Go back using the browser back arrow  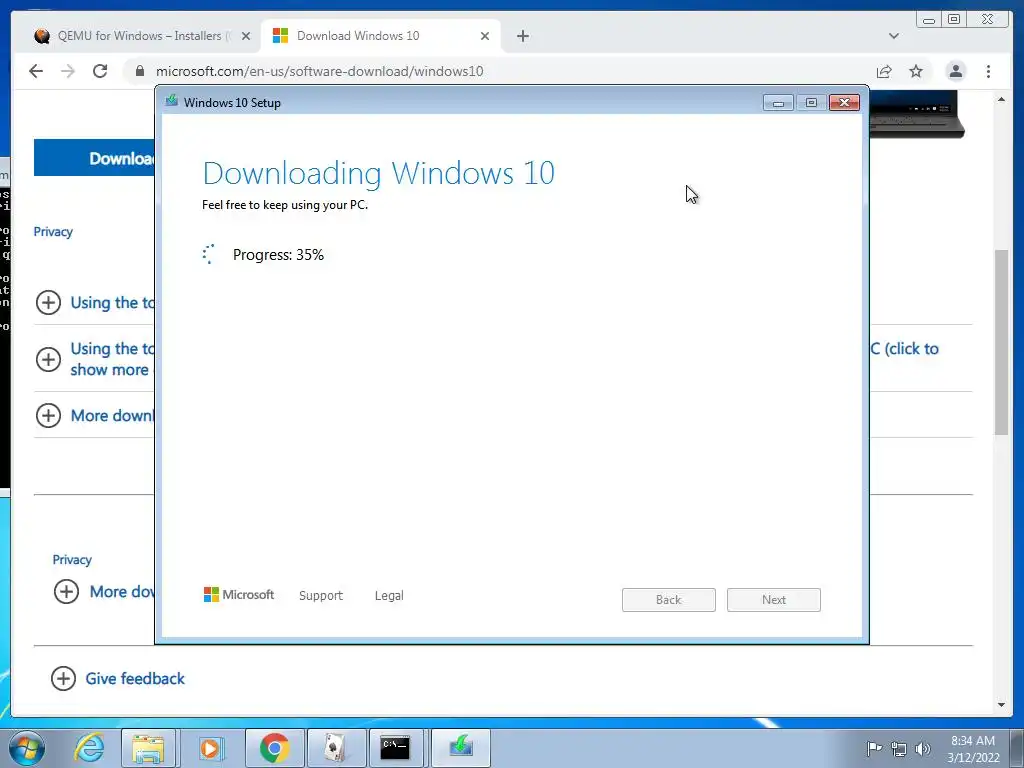36,71
